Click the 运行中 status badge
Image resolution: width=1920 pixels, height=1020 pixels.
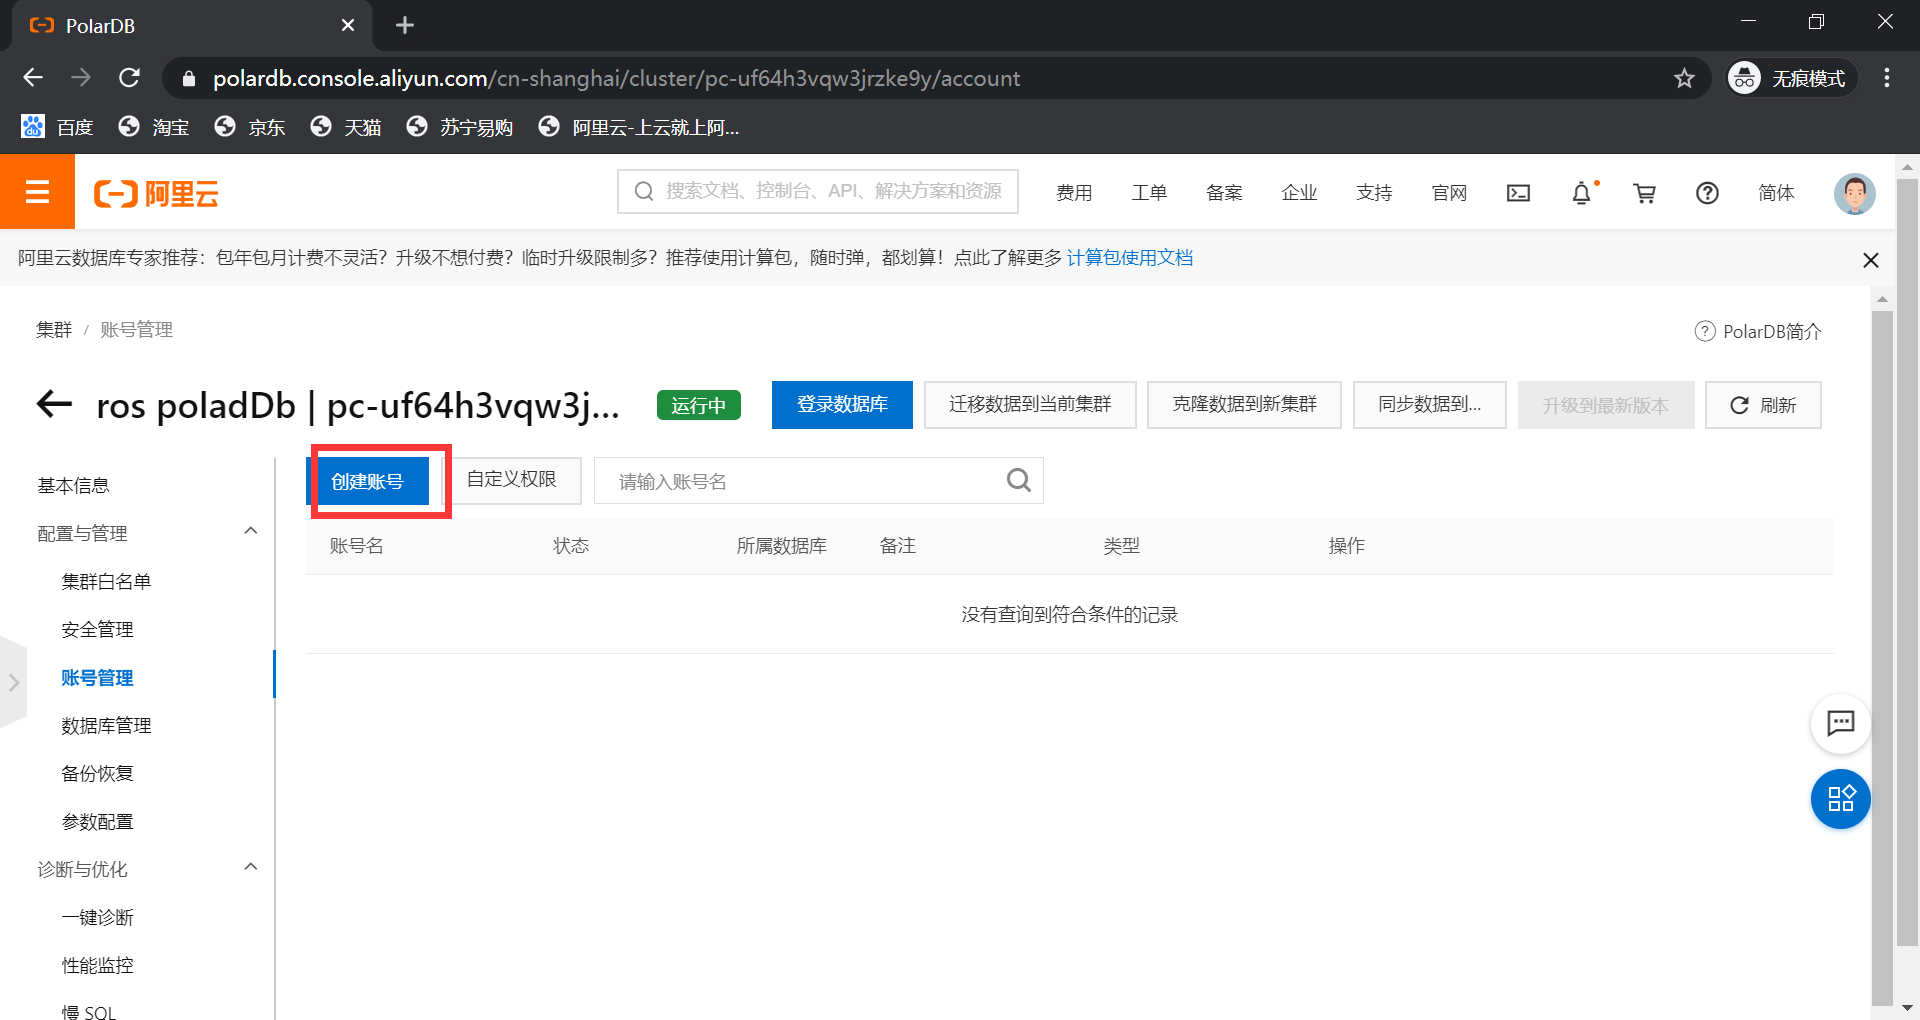pyautogui.click(x=699, y=405)
